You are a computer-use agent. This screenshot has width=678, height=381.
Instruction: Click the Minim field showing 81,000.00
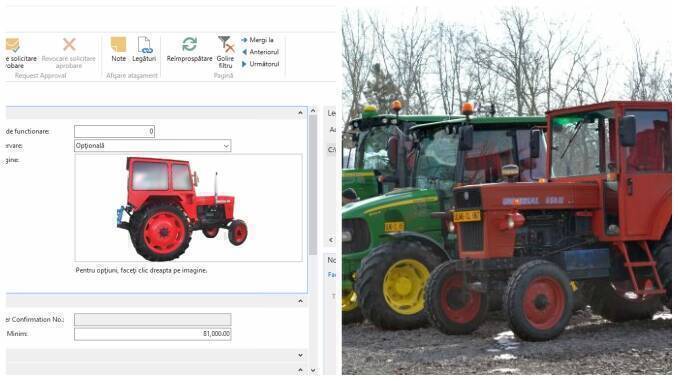click(153, 334)
